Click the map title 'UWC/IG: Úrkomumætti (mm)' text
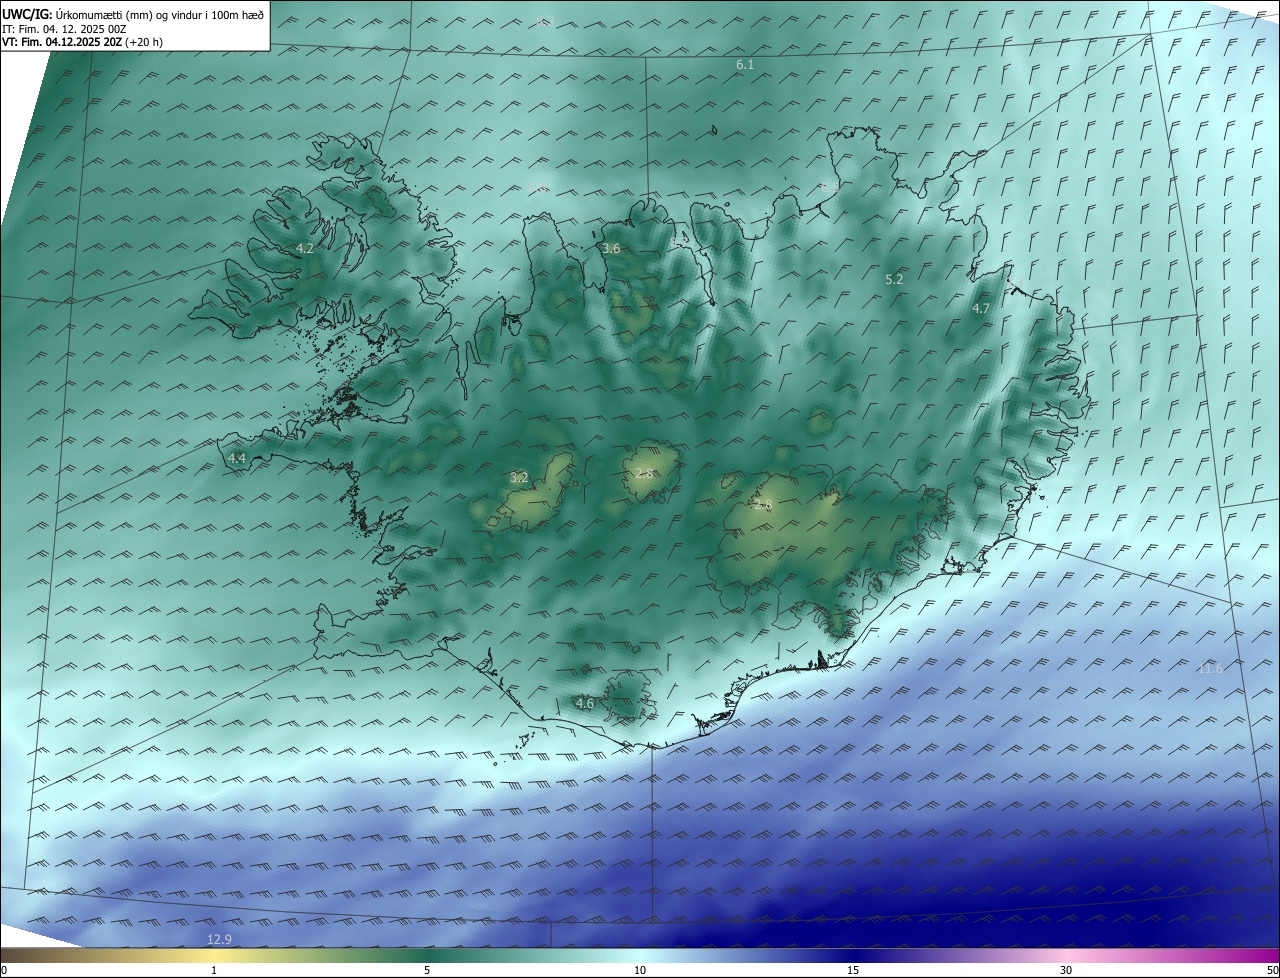The image size is (1280, 978). point(76,14)
